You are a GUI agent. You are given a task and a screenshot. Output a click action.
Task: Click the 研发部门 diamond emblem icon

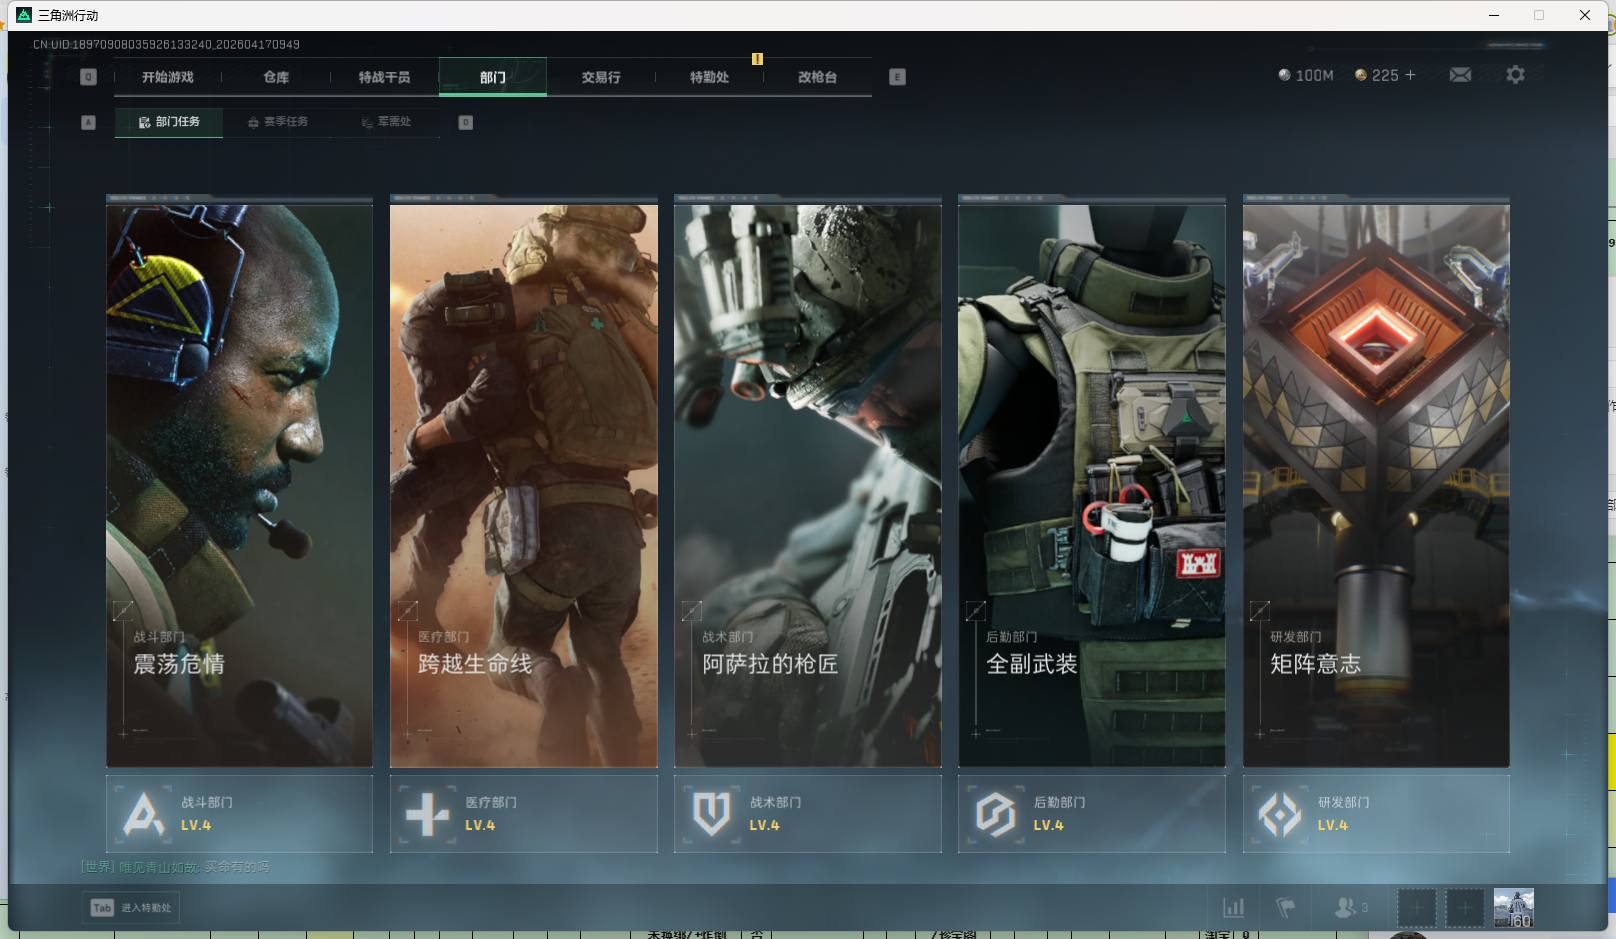[x=1279, y=814]
